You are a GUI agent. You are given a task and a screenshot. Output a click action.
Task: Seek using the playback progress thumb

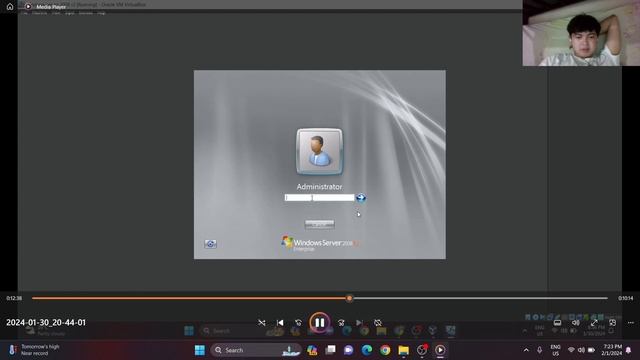click(x=349, y=298)
